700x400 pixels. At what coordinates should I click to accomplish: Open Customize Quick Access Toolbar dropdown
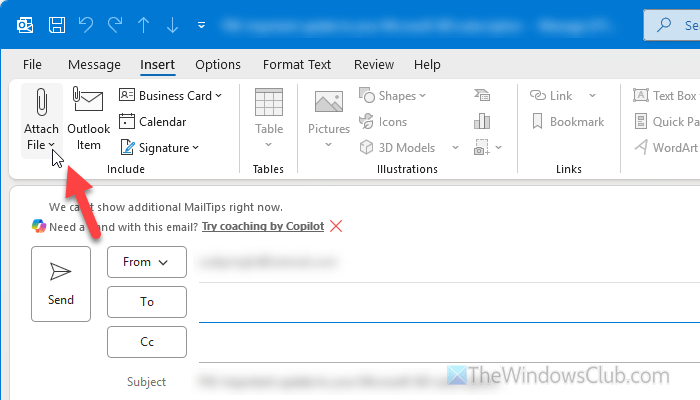click(201, 25)
